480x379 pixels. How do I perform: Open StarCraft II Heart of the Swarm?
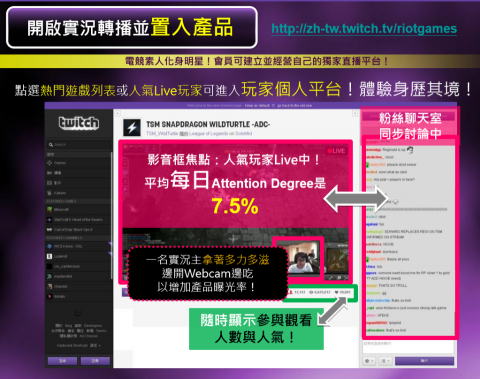[78, 220]
